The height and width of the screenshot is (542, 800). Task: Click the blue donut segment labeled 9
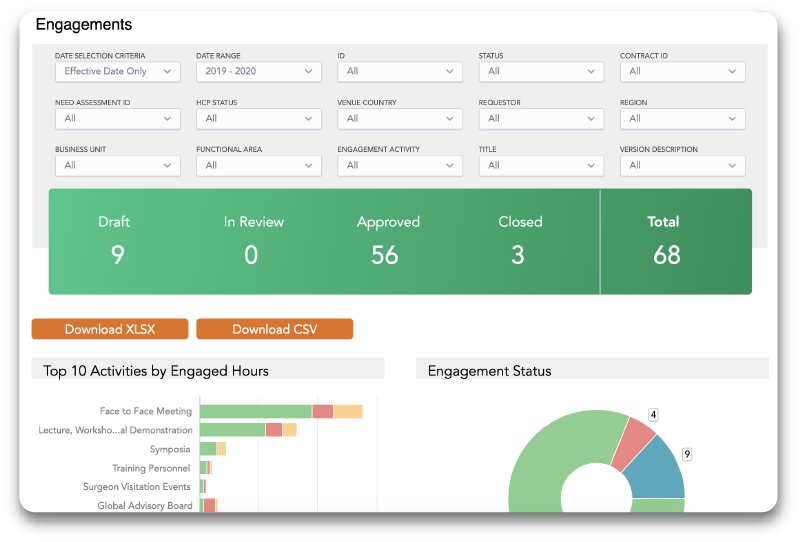[658, 472]
